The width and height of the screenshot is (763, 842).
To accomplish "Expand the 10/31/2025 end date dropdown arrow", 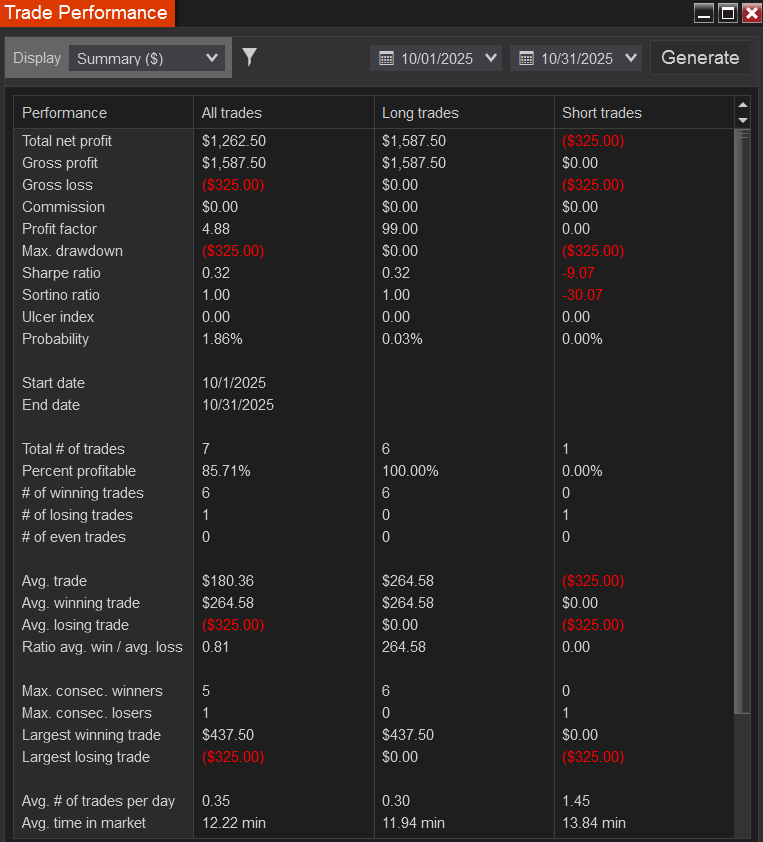I will pos(630,59).
